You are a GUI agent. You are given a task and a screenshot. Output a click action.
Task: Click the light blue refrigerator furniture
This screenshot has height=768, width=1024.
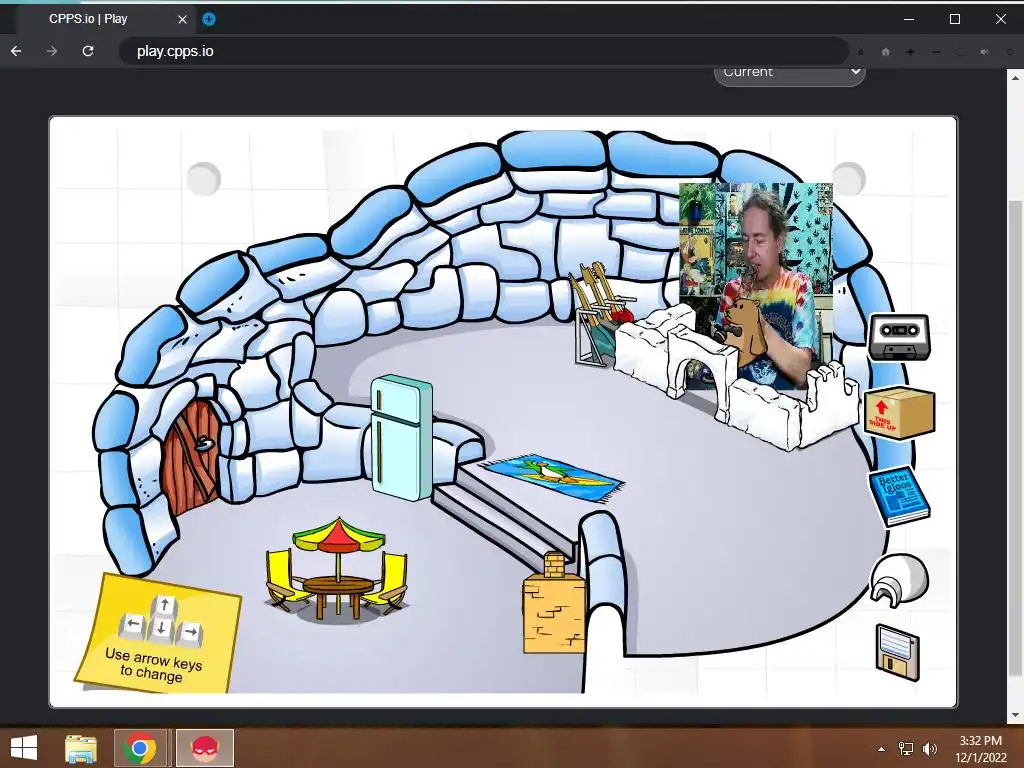pyautogui.click(x=402, y=438)
